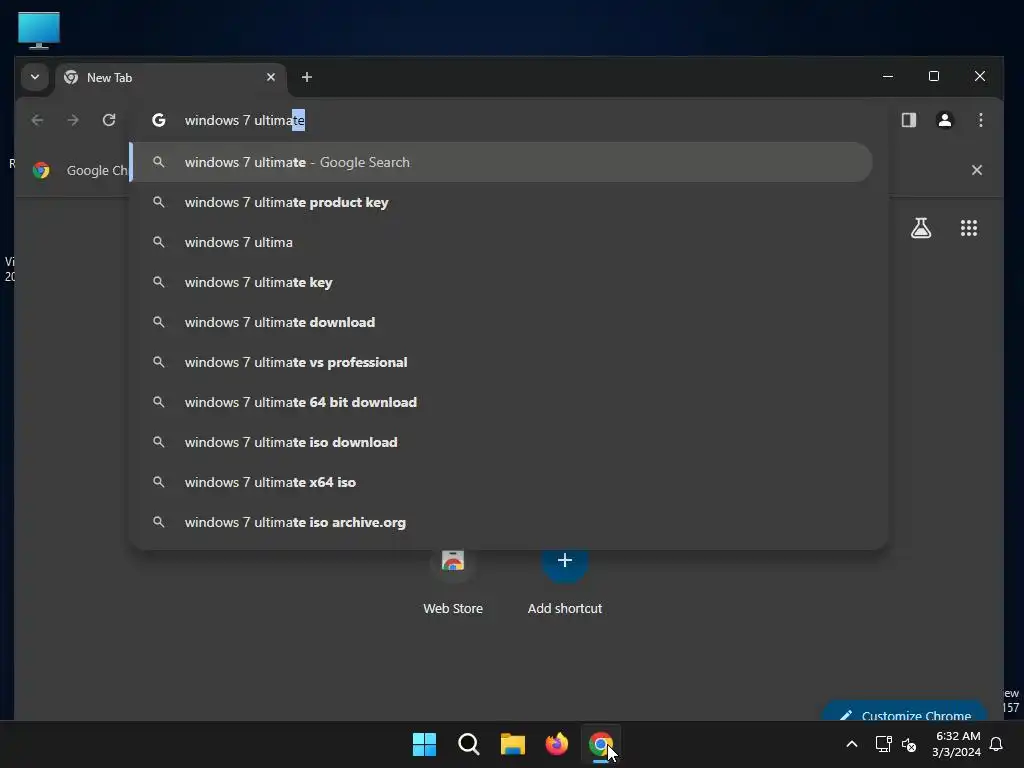Show hidden system tray icons
This screenshot has height=768, width=1024.
click(x=852, y=744)
